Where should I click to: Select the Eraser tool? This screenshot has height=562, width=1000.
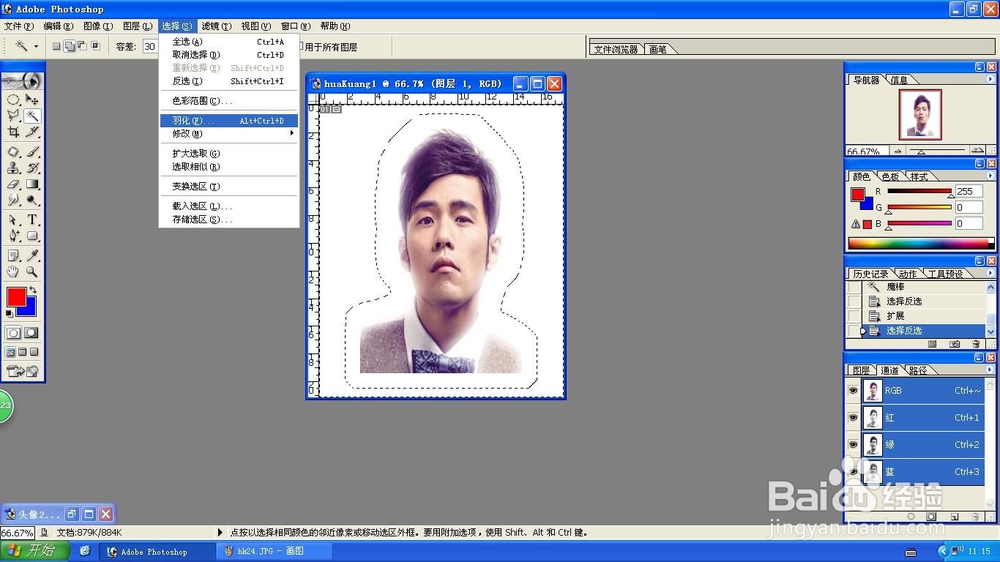point(13,184)
